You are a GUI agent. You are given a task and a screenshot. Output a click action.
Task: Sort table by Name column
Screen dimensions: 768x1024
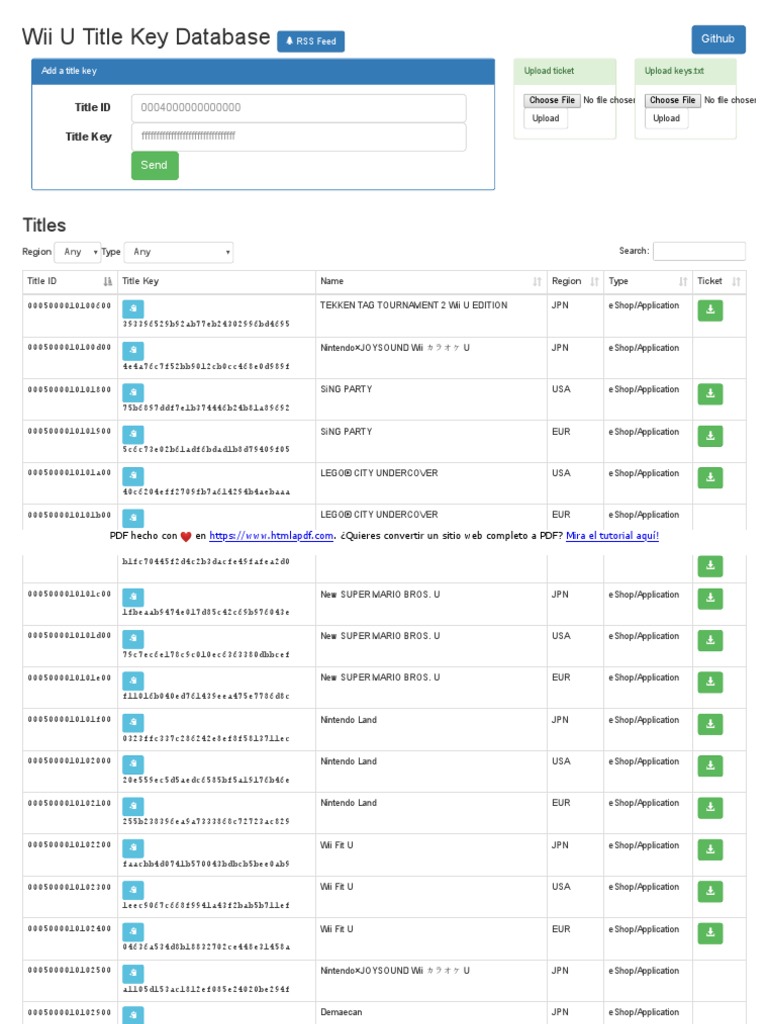pyautogui.click(x=431, y=281)
